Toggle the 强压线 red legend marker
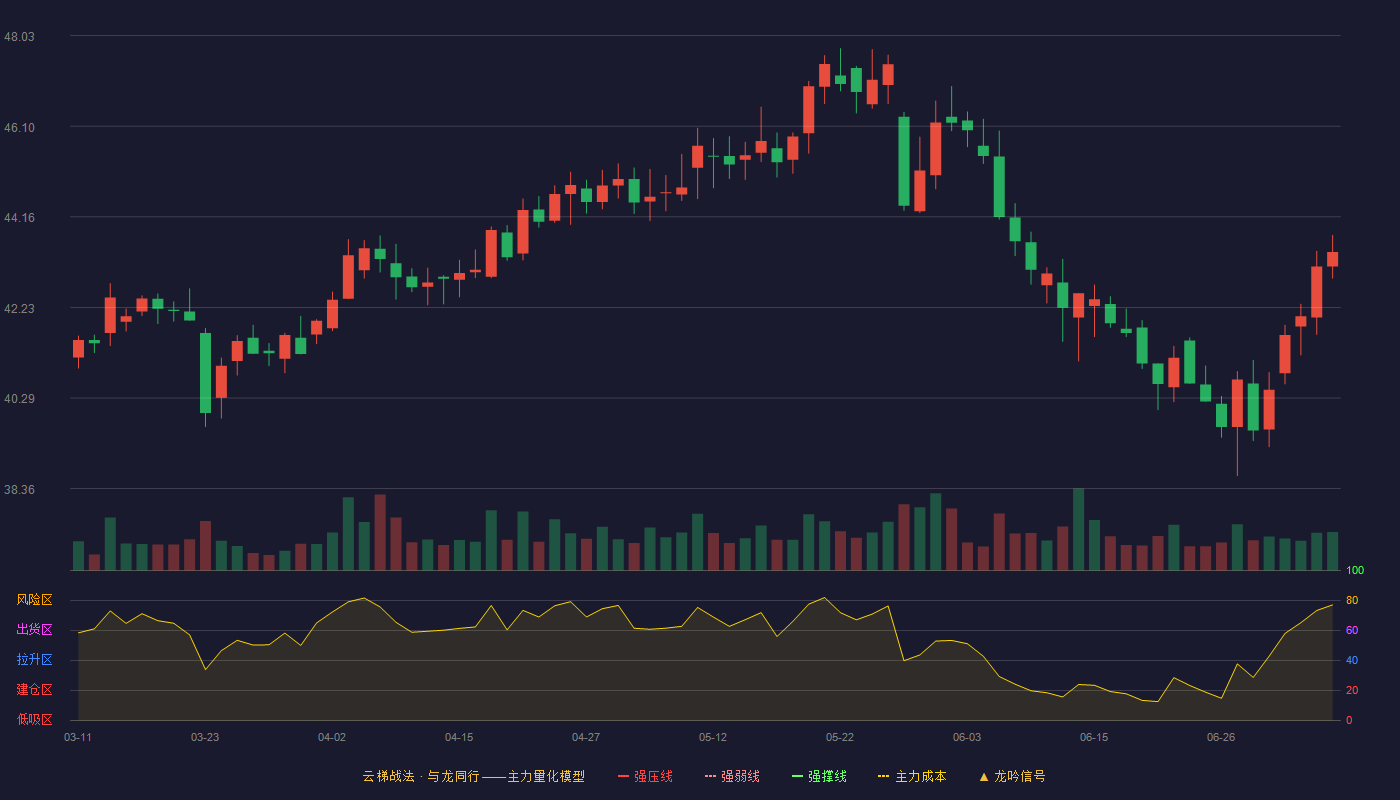 point(624,776)
